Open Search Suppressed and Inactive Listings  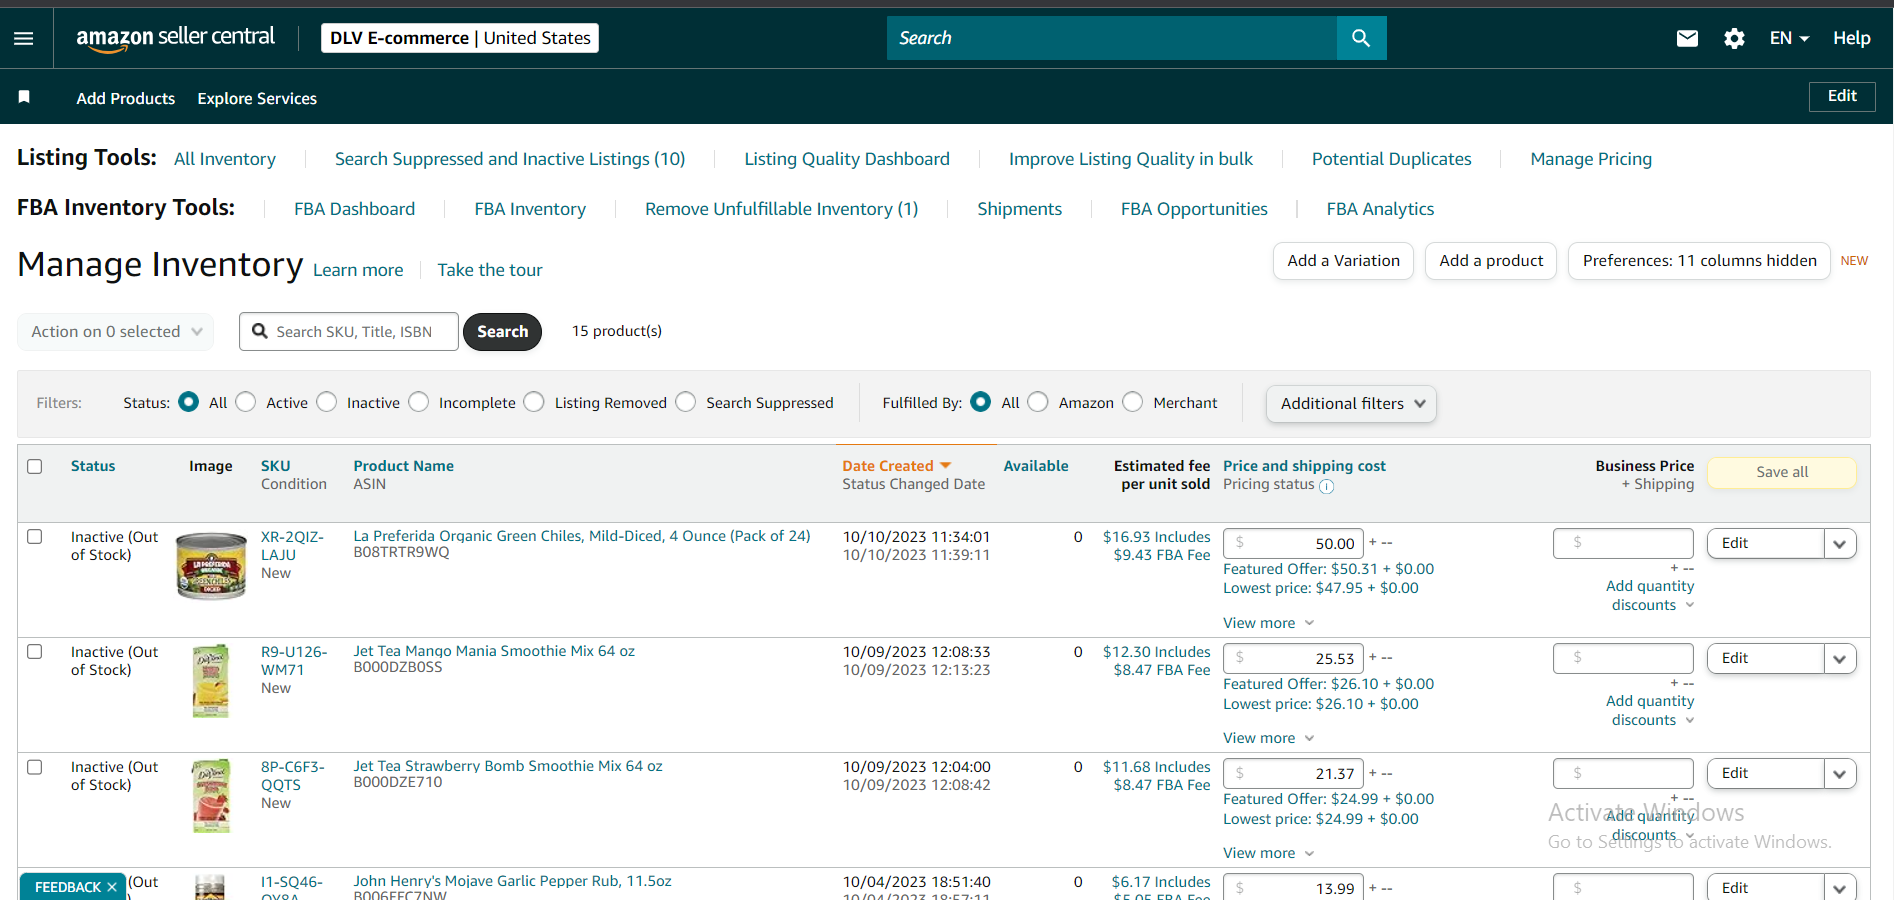510,159
